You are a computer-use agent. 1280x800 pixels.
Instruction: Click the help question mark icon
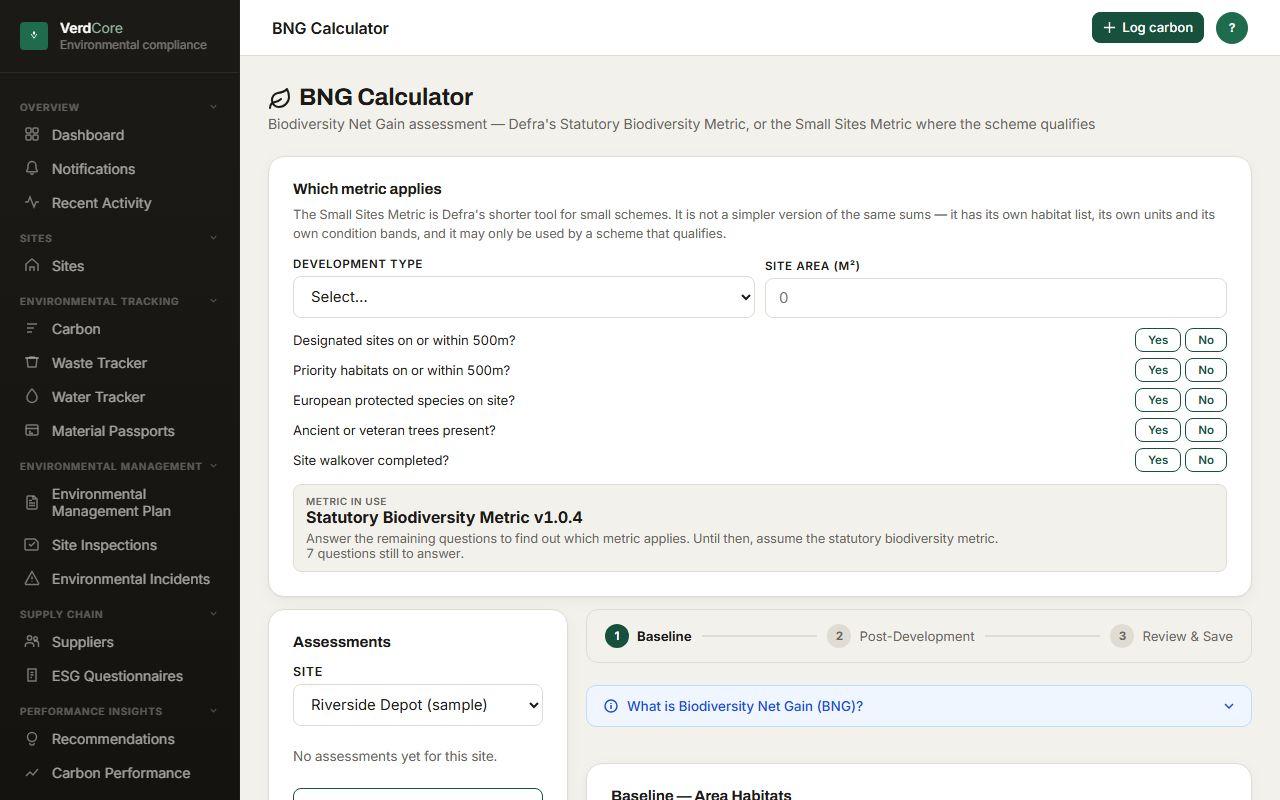click(x=1232, y=28)
